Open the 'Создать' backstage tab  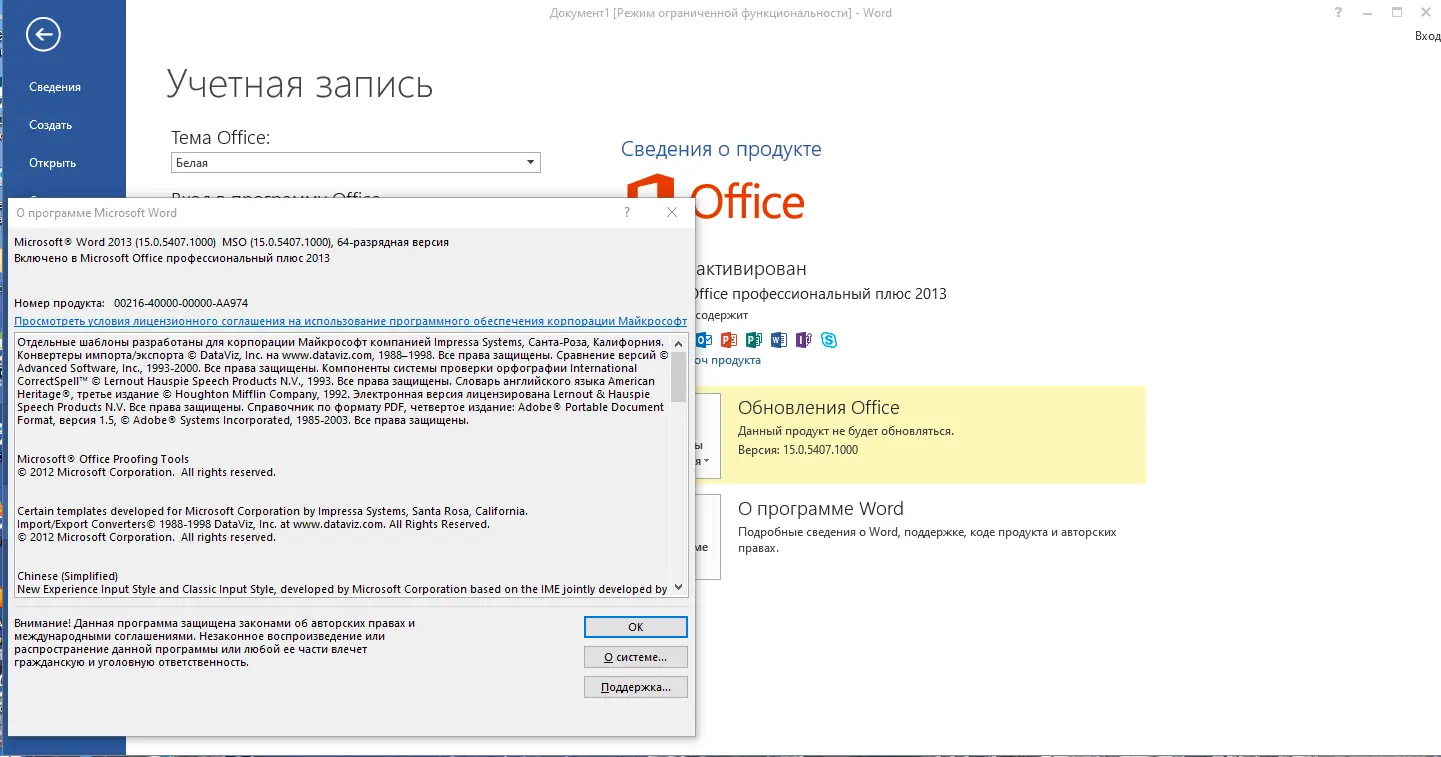[x=51, y=125]
